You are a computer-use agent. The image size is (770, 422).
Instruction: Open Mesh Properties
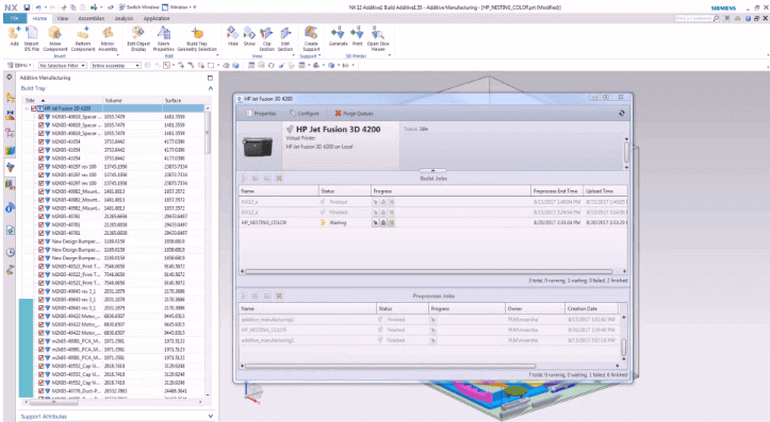point(164,38)
